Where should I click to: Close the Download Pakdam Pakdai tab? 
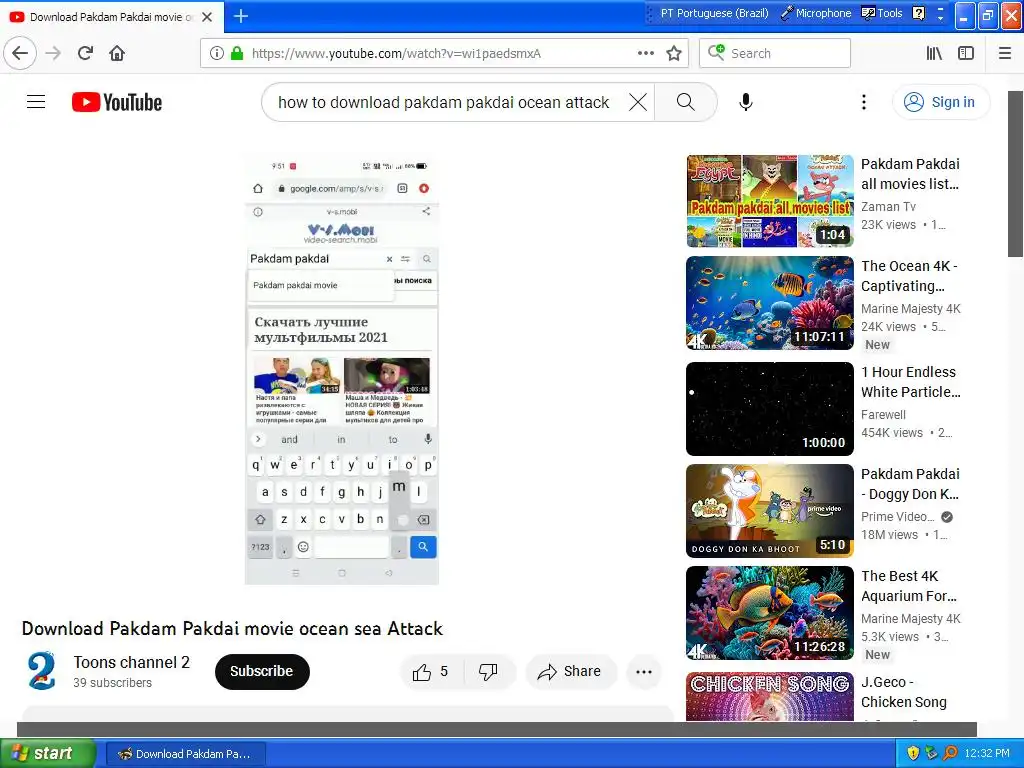point(207,17)
